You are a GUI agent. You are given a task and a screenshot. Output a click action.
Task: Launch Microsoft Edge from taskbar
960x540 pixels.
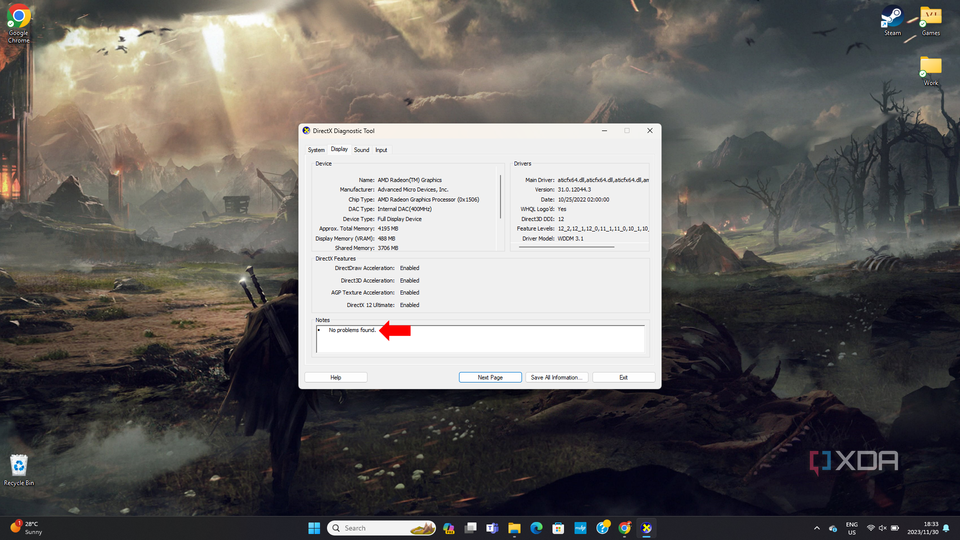(x=536, y=528)
